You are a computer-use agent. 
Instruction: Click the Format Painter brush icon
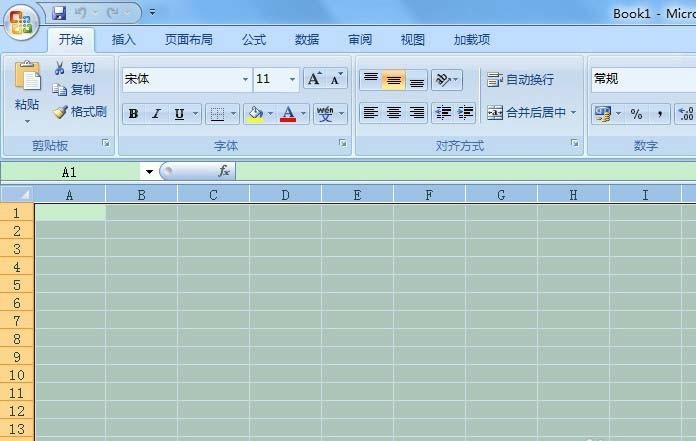60,112
